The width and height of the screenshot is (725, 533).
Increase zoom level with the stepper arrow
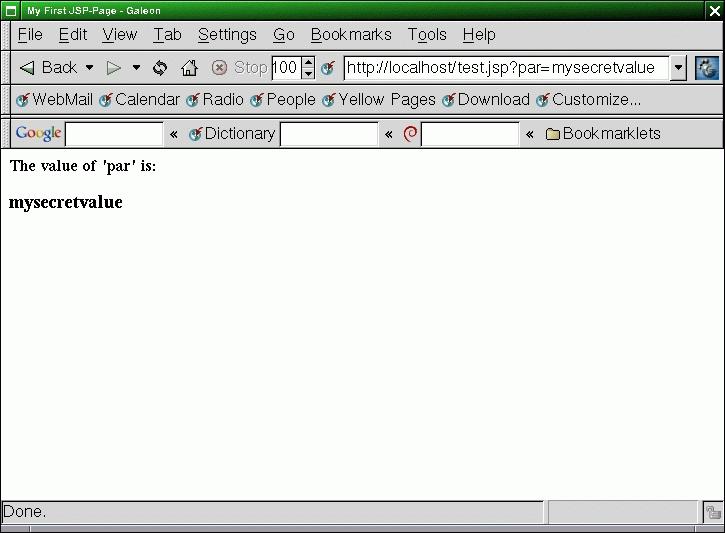(308, 62)
